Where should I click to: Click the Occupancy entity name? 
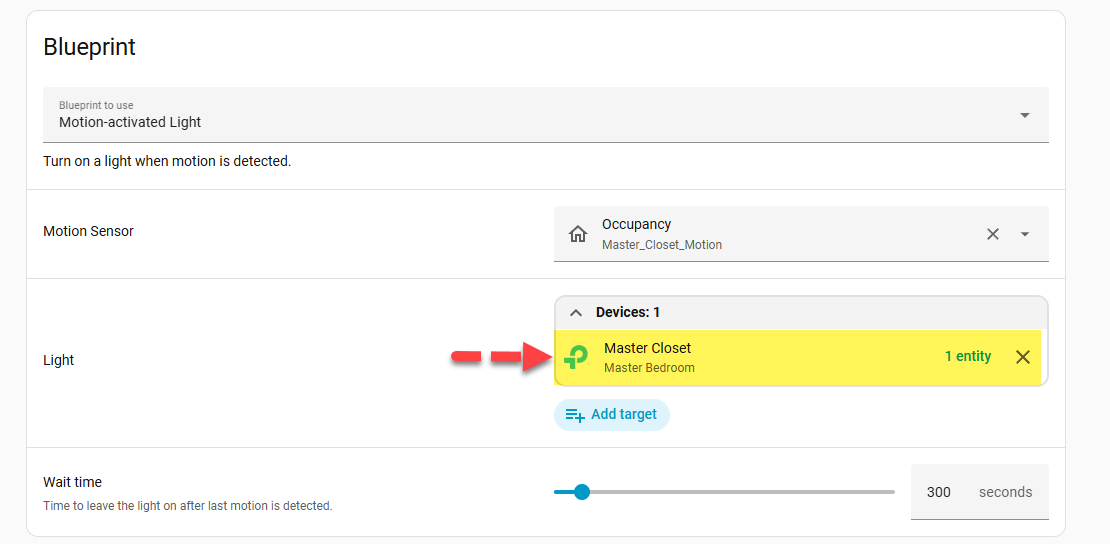636,224
